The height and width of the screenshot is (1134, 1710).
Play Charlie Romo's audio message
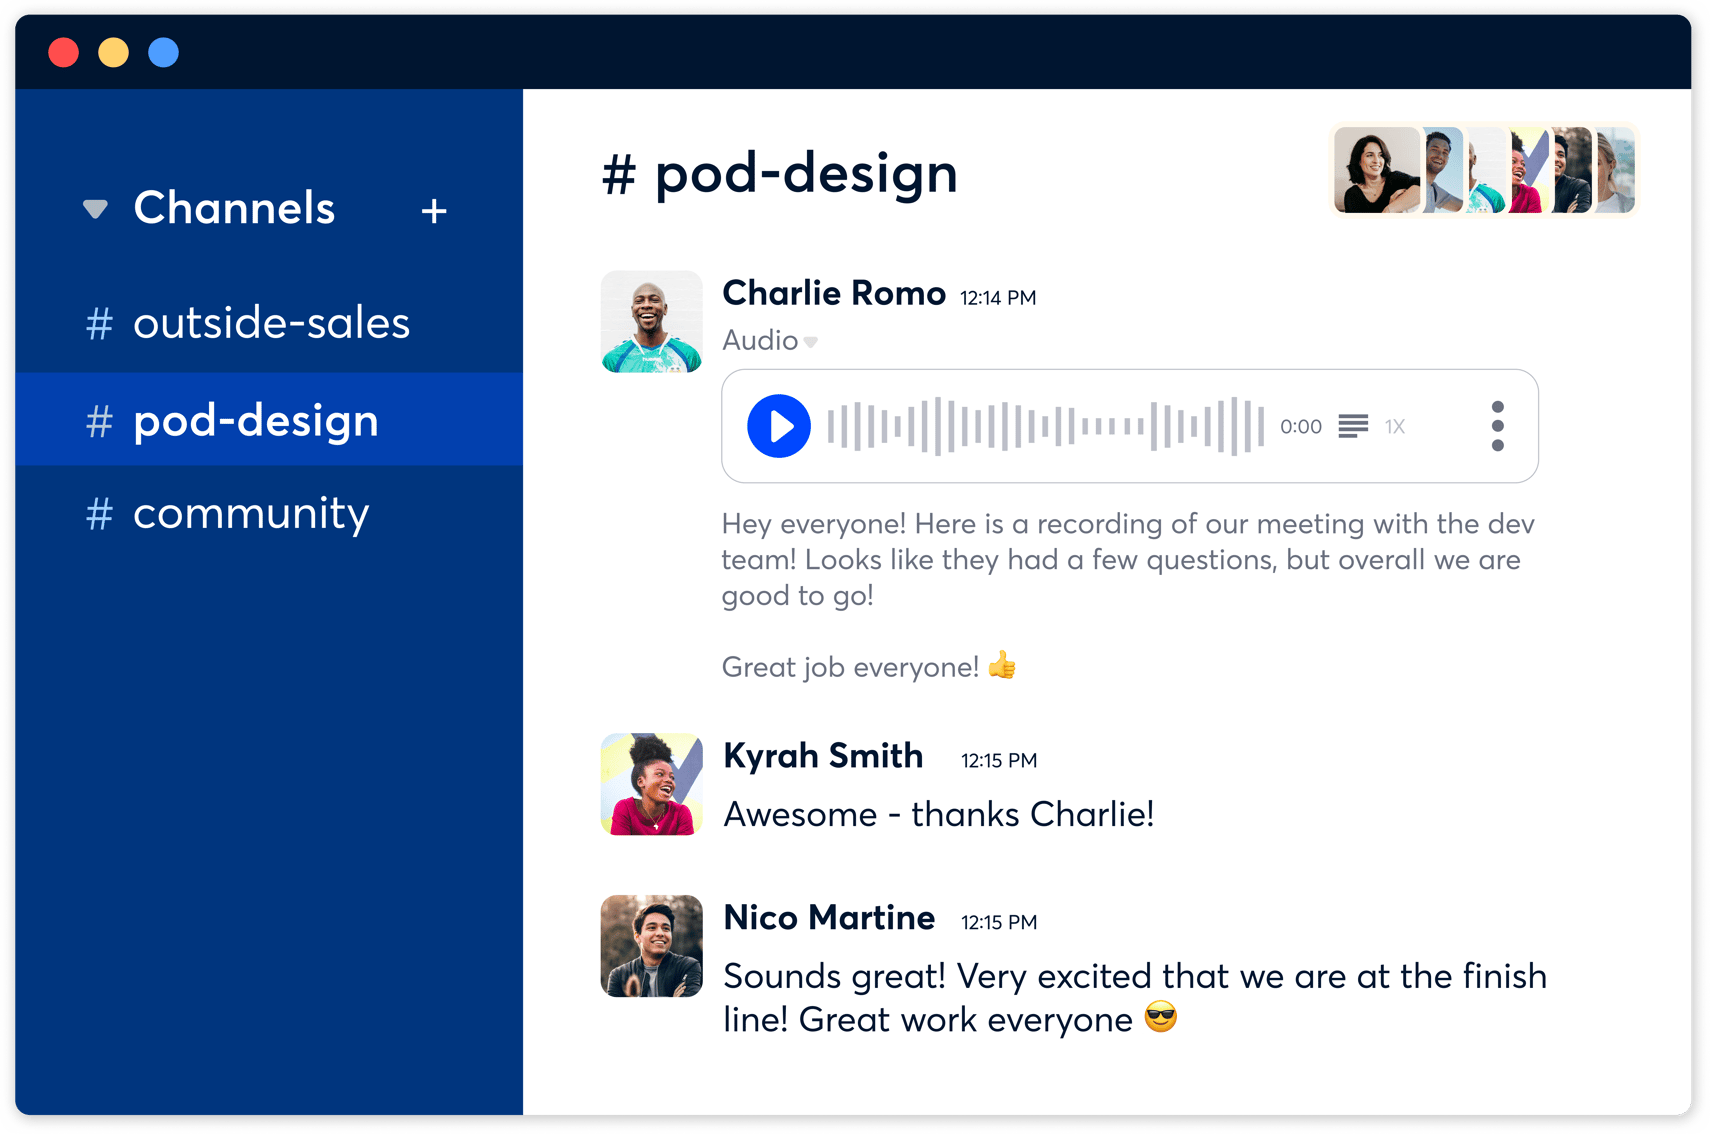point(779,426)
